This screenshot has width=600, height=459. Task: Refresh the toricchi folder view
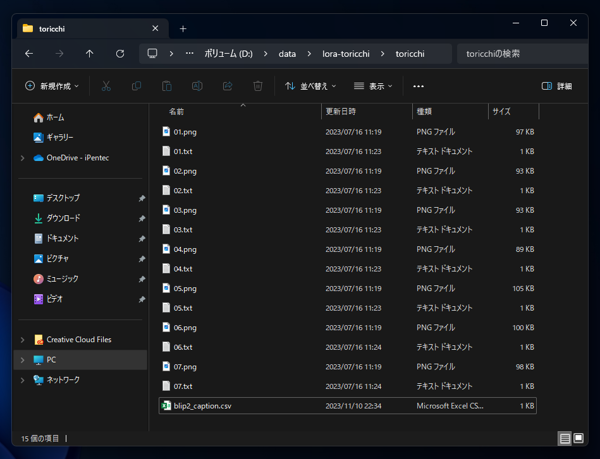click(120, 54)
